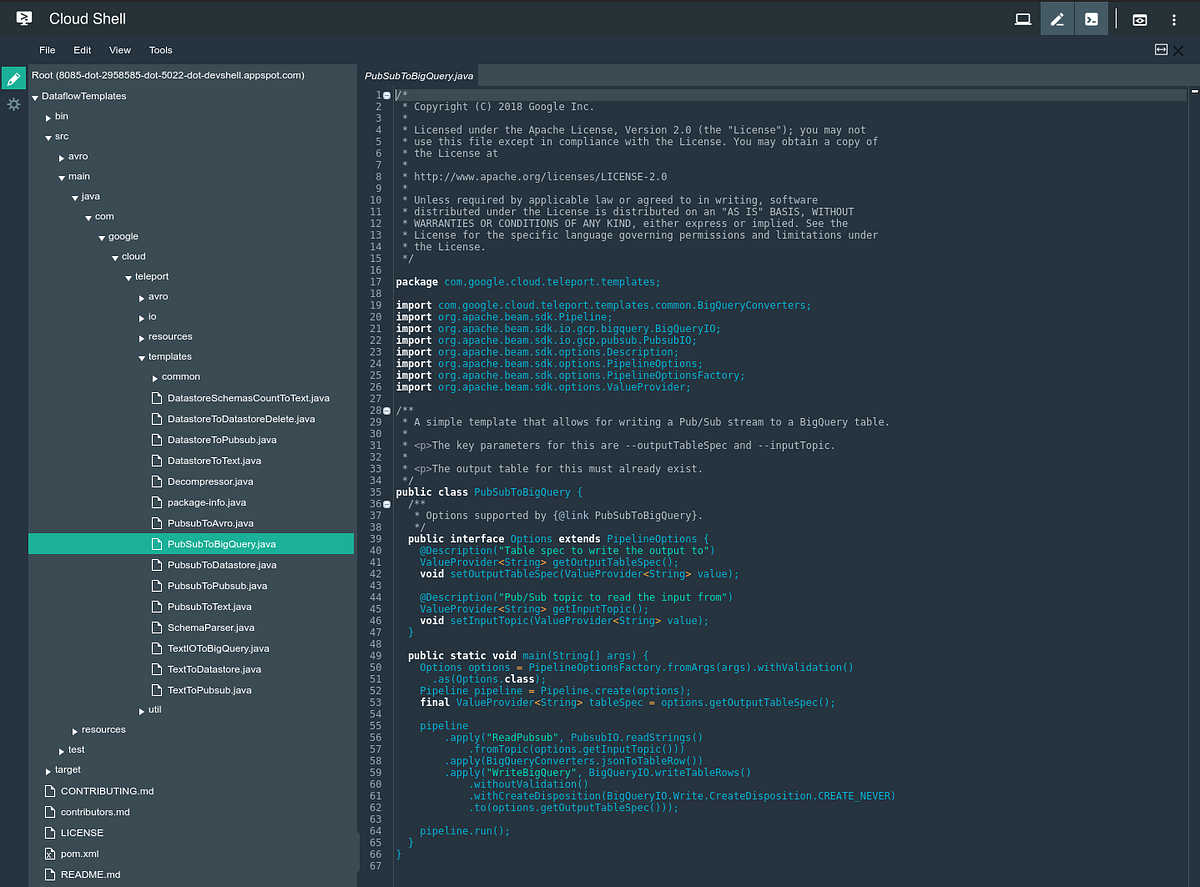The height and width of the screenshot is (887, 1200).
Task: Open the Tools menu
Action: click(x=161, y=50)
